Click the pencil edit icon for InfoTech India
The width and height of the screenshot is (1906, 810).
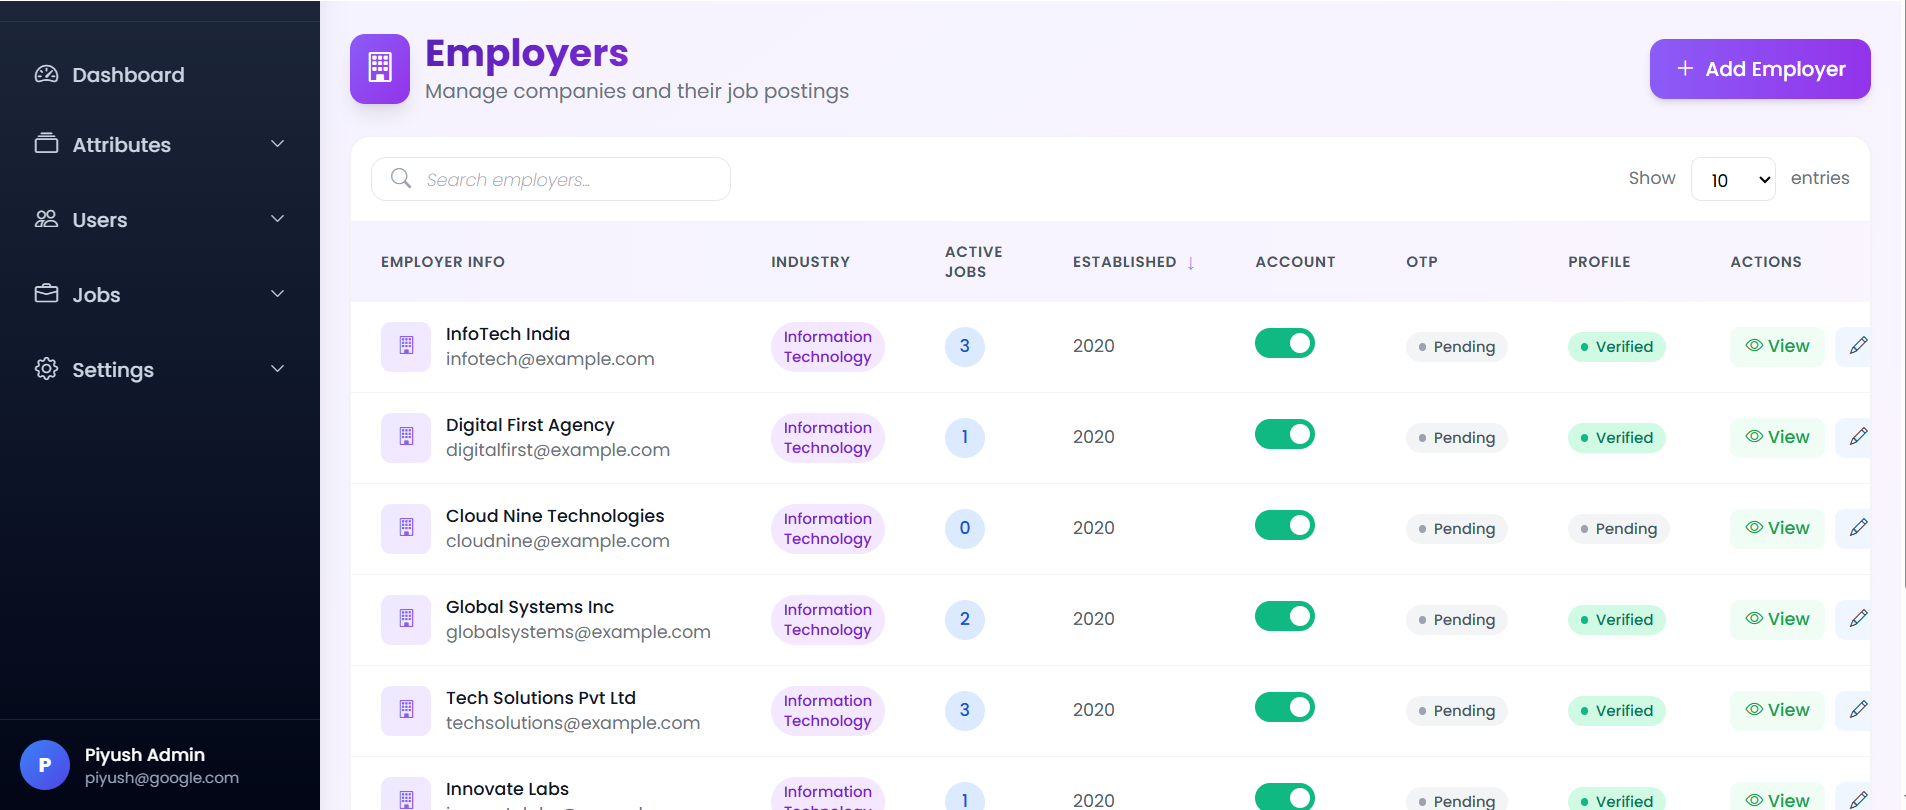coord(1858,346)
